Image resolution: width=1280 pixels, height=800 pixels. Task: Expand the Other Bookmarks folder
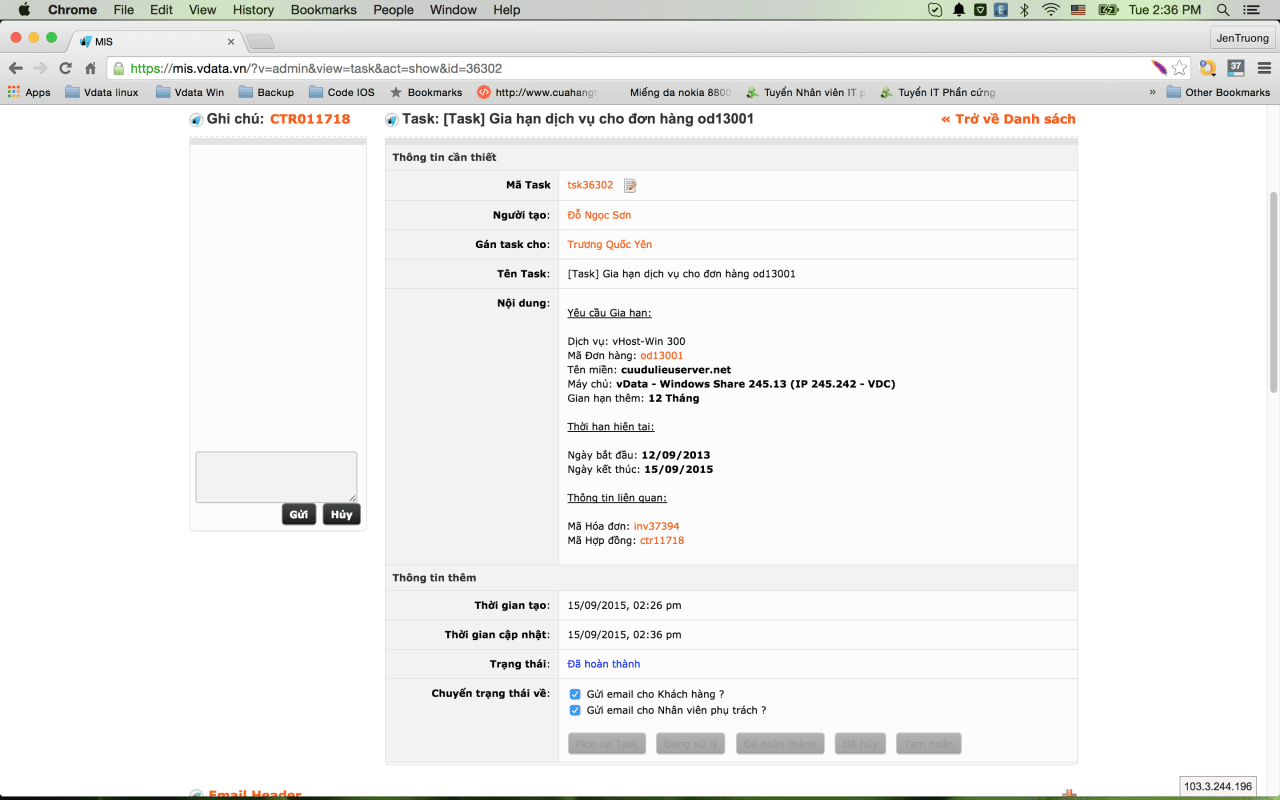tap(1217, 92)
